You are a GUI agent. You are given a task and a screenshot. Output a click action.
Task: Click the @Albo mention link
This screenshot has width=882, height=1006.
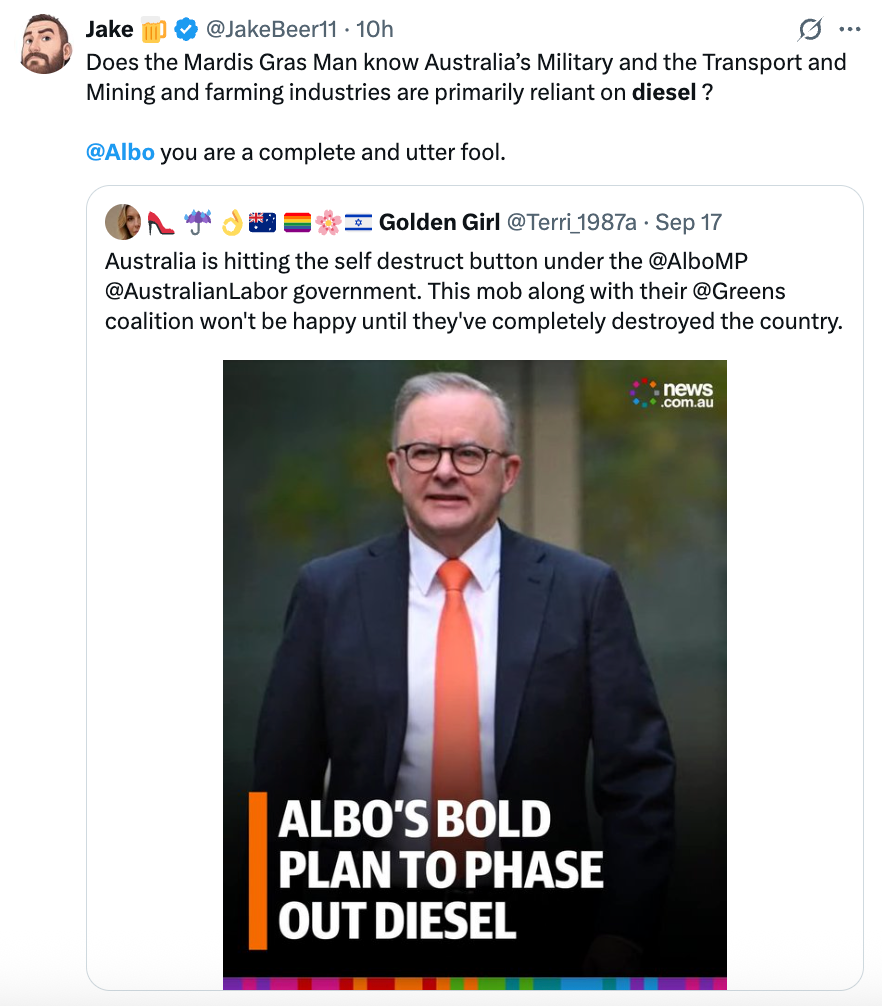pyautogui.click(x=120, y=153)
